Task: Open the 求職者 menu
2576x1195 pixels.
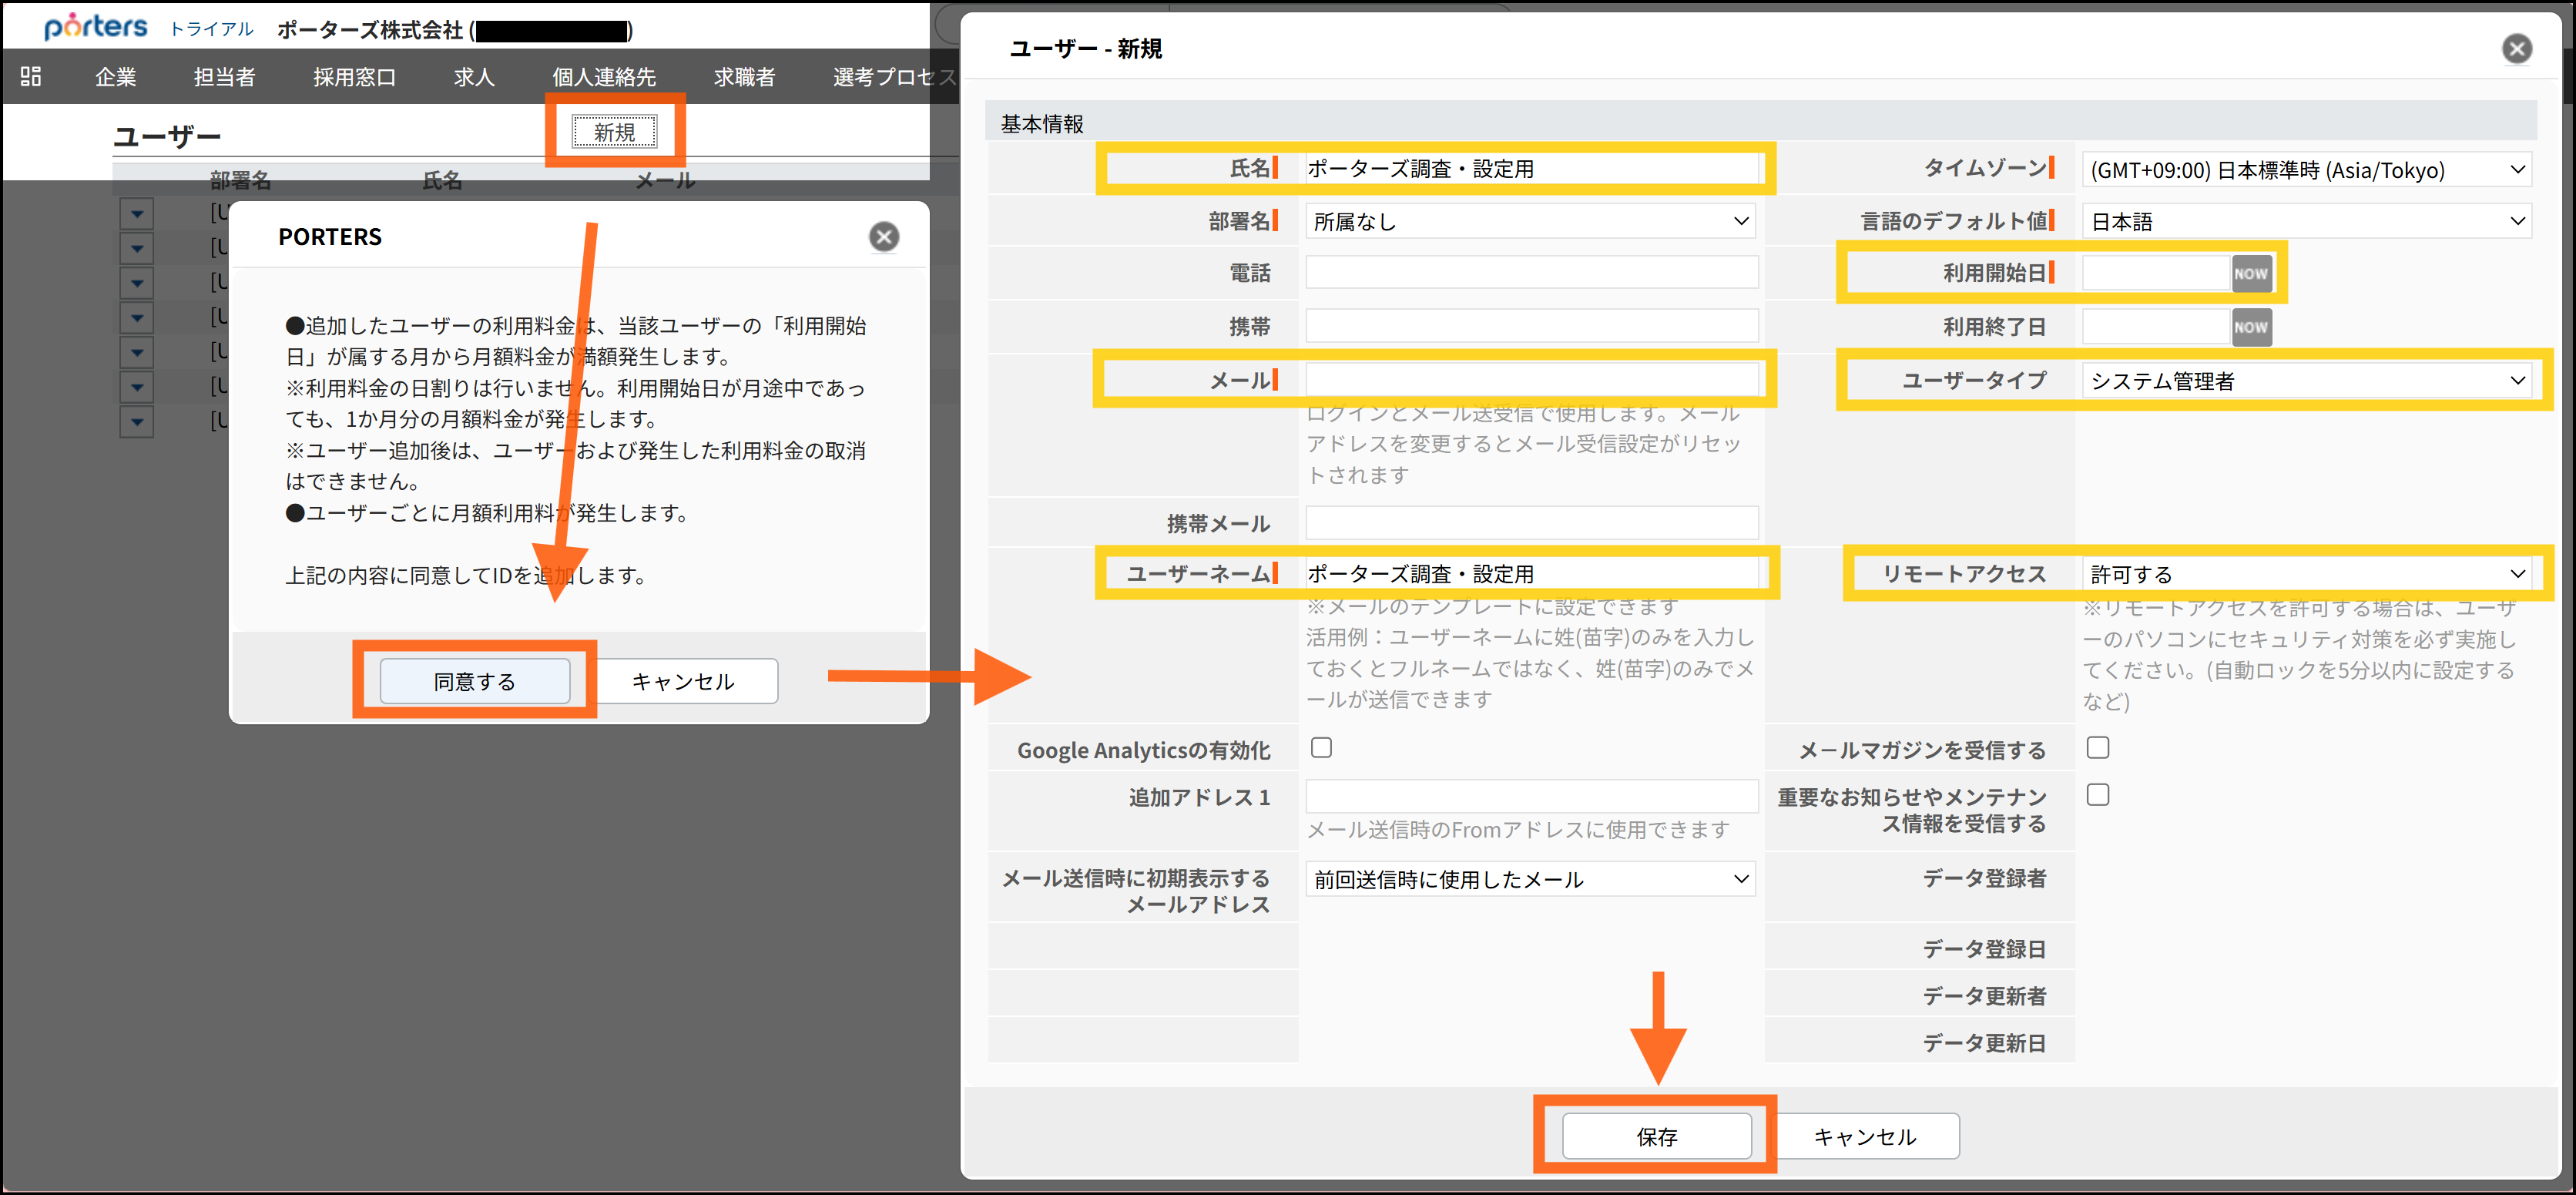Action: click(x=744, y=77)
